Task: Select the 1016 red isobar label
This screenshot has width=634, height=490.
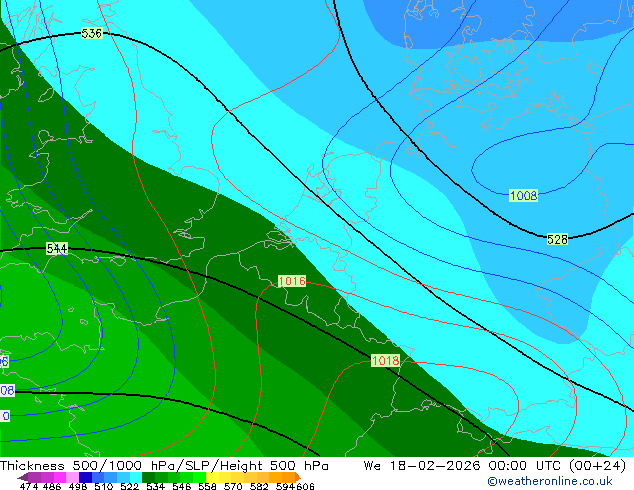Action: pyautogui.click(x=292, y=281)
